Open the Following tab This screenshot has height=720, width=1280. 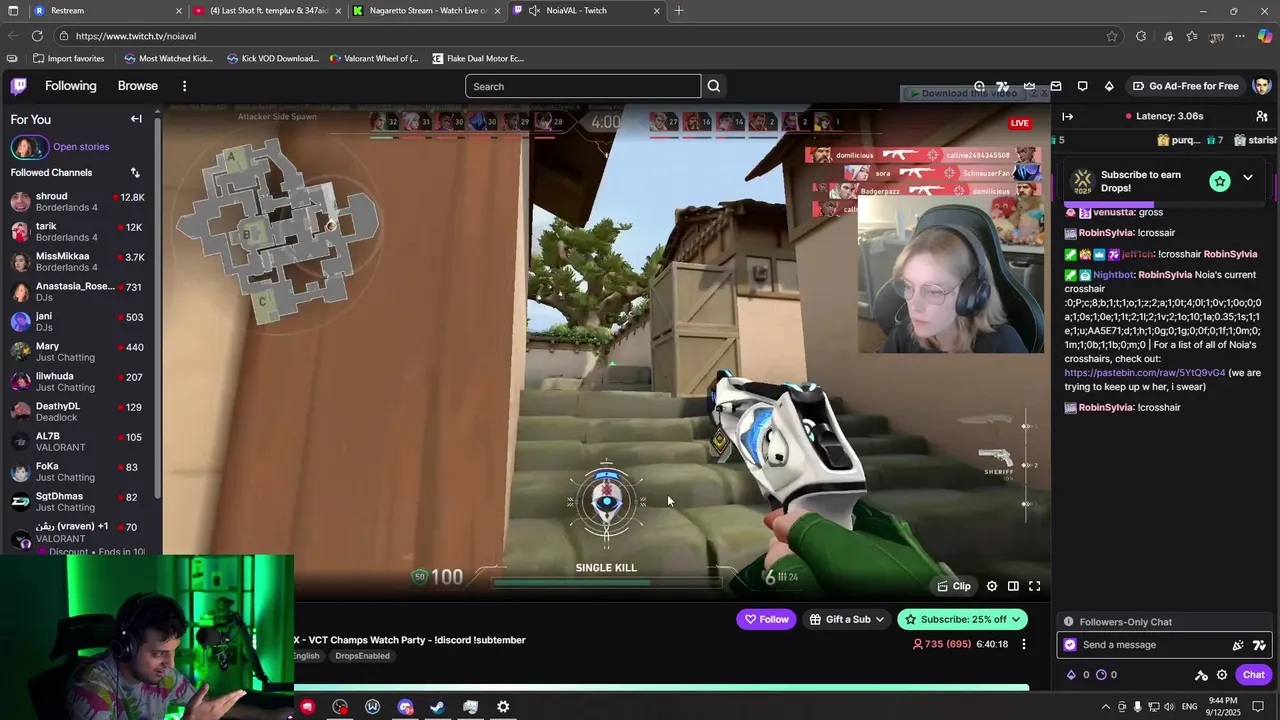(x=70, y=86)
